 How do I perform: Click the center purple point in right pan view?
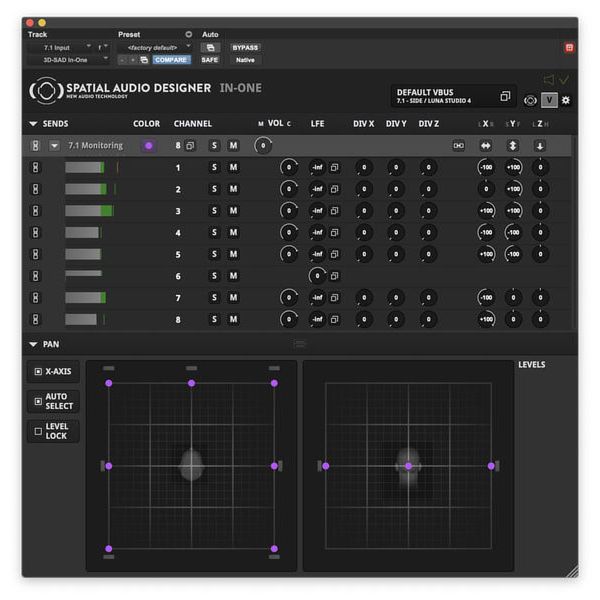pyautogui.click(x=409, y=466)
